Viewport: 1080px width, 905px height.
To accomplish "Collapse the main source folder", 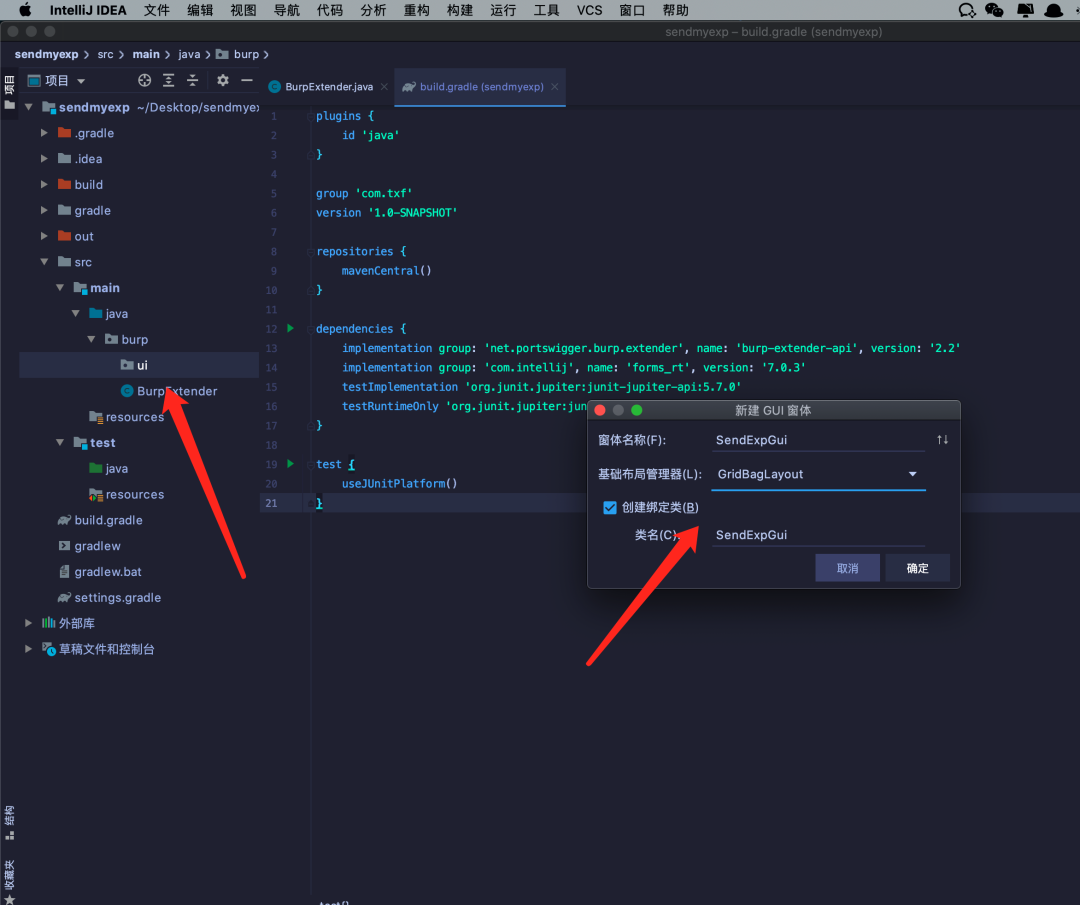I will (60, 288).
